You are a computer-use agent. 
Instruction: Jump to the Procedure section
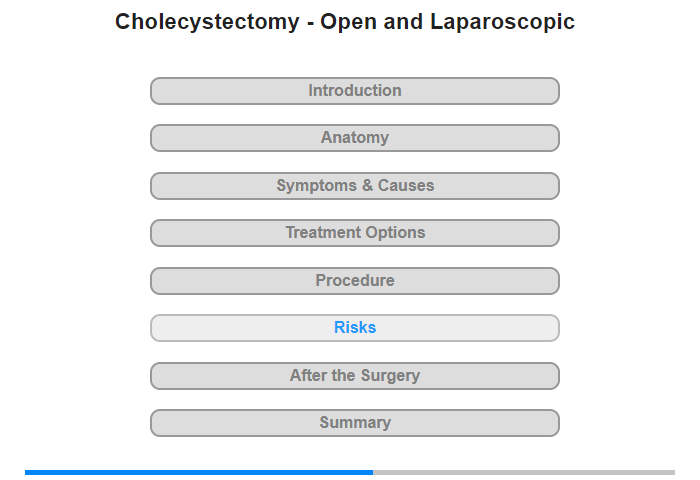point(355,281)
